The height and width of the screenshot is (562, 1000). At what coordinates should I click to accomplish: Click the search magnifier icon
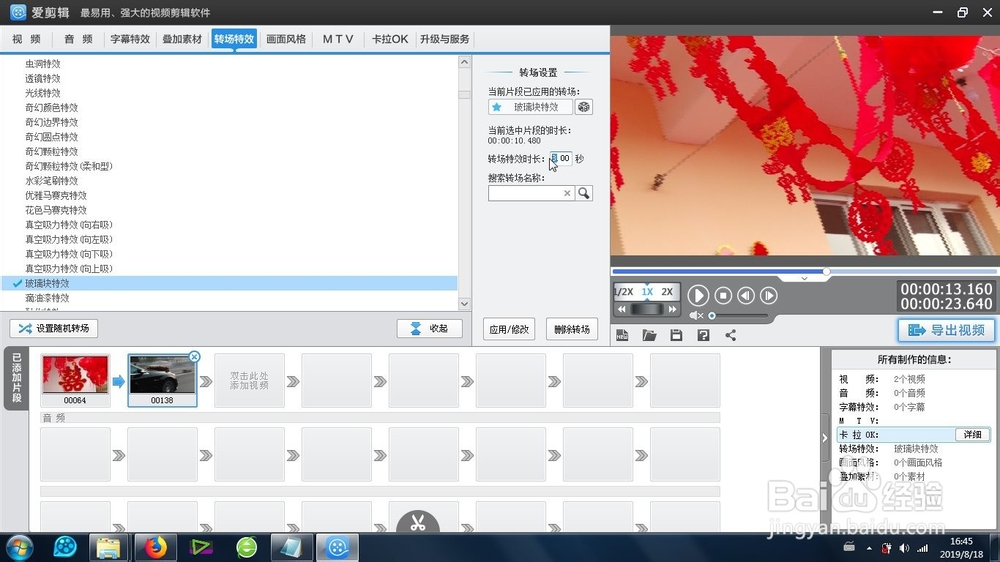tap(584, 193)
